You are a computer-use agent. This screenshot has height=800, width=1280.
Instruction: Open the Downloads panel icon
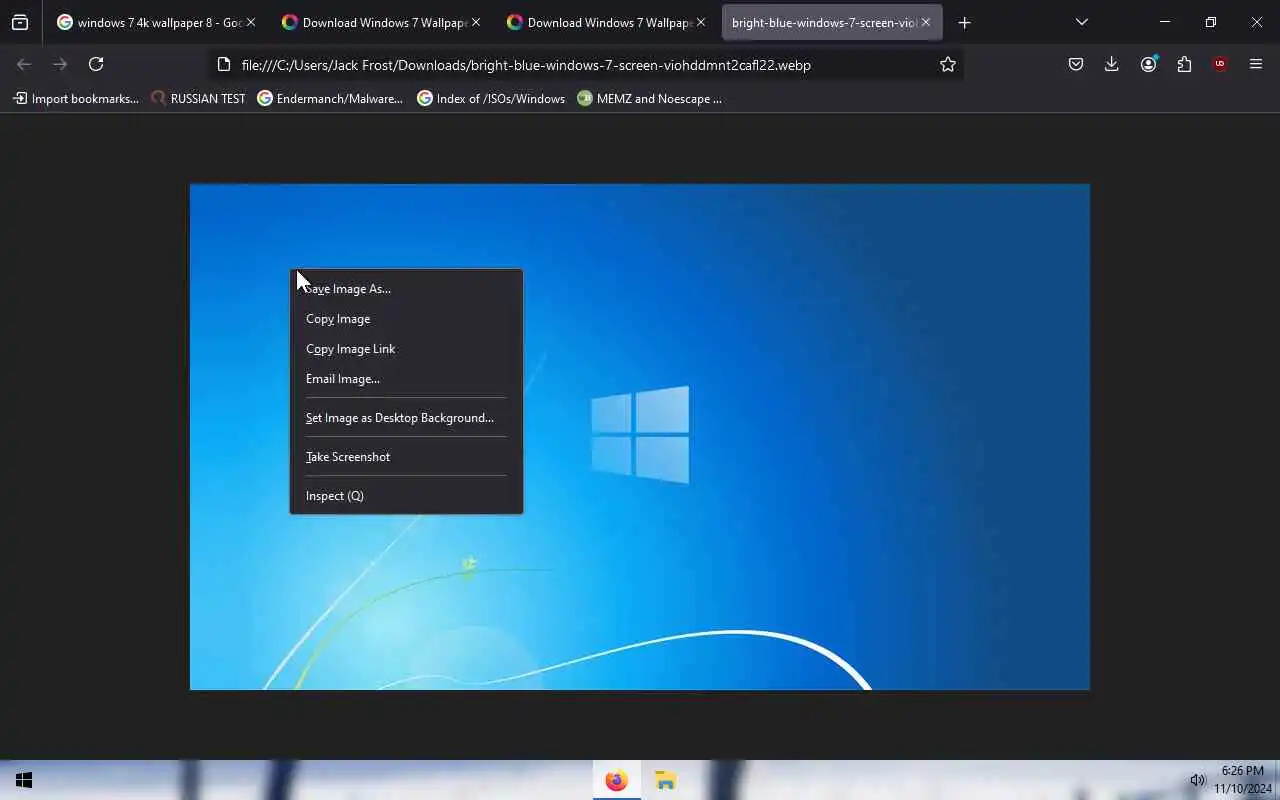click(1112, 64)
